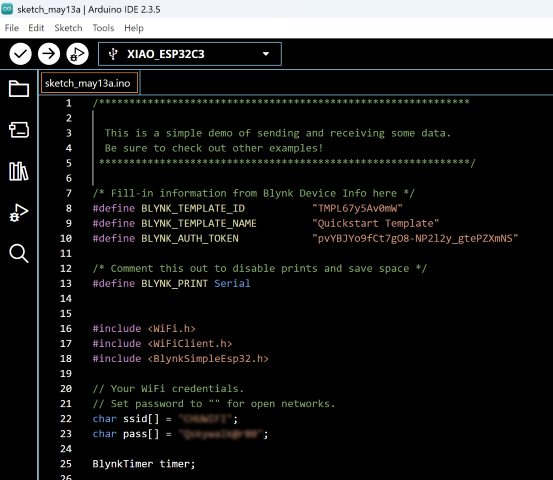Image resolution: width=553 pixels, height=480 pixels.
Task: Click the auth token string value
Action: pos(415,238)
